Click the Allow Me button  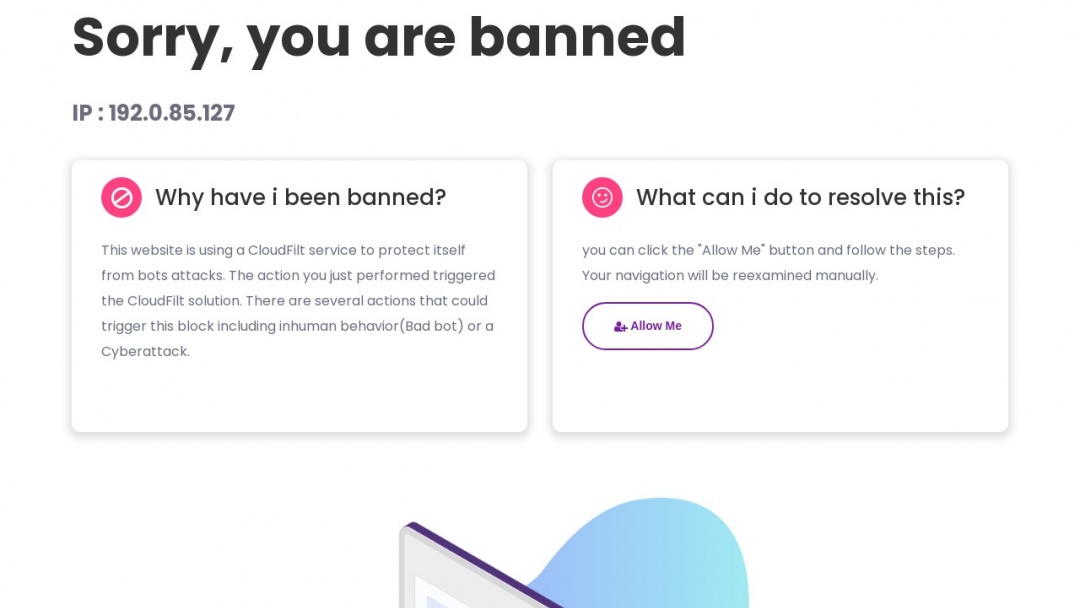(x=647, y=326)
